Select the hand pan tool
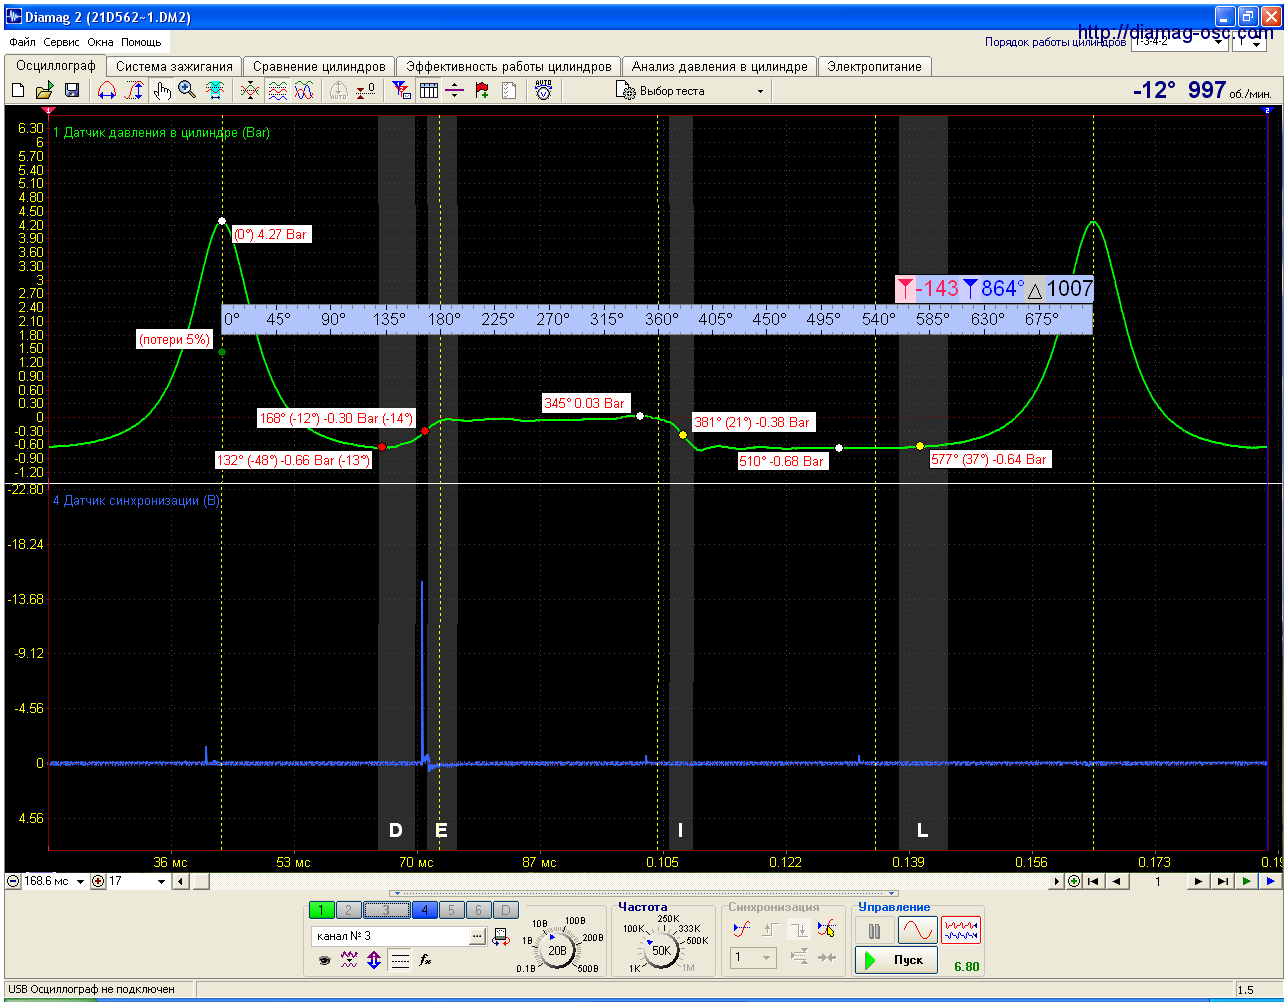Viewport: 1288px width, 1002px height. pos(162,91)
